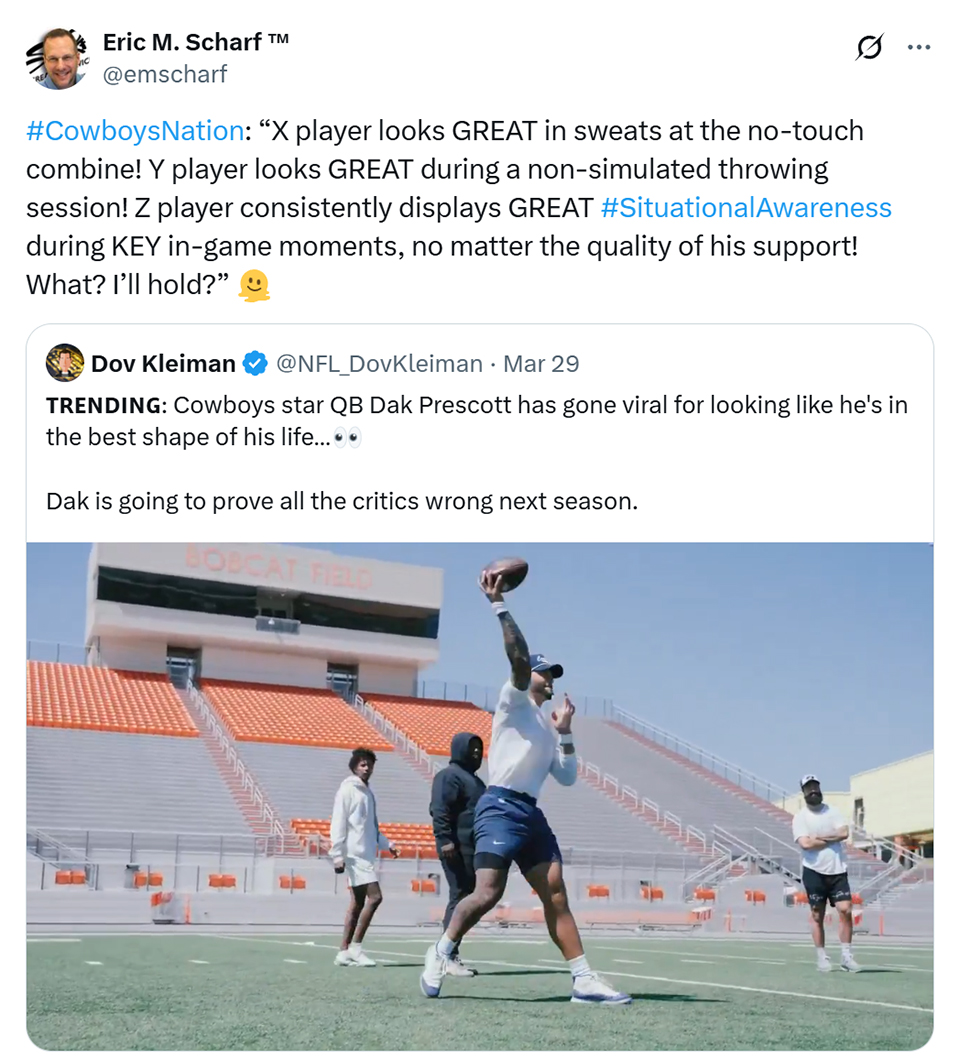Open the @NFL_DovKleiman handle
This screenshot has height=1056, width=960.
379,364
